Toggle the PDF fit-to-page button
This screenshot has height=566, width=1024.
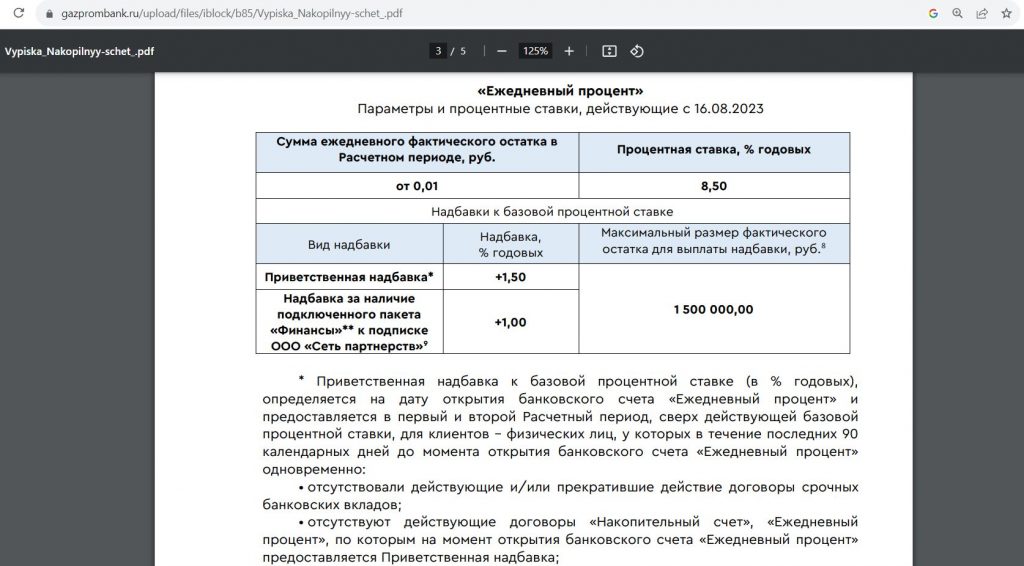pyautogui.click(x=609, y=51)
